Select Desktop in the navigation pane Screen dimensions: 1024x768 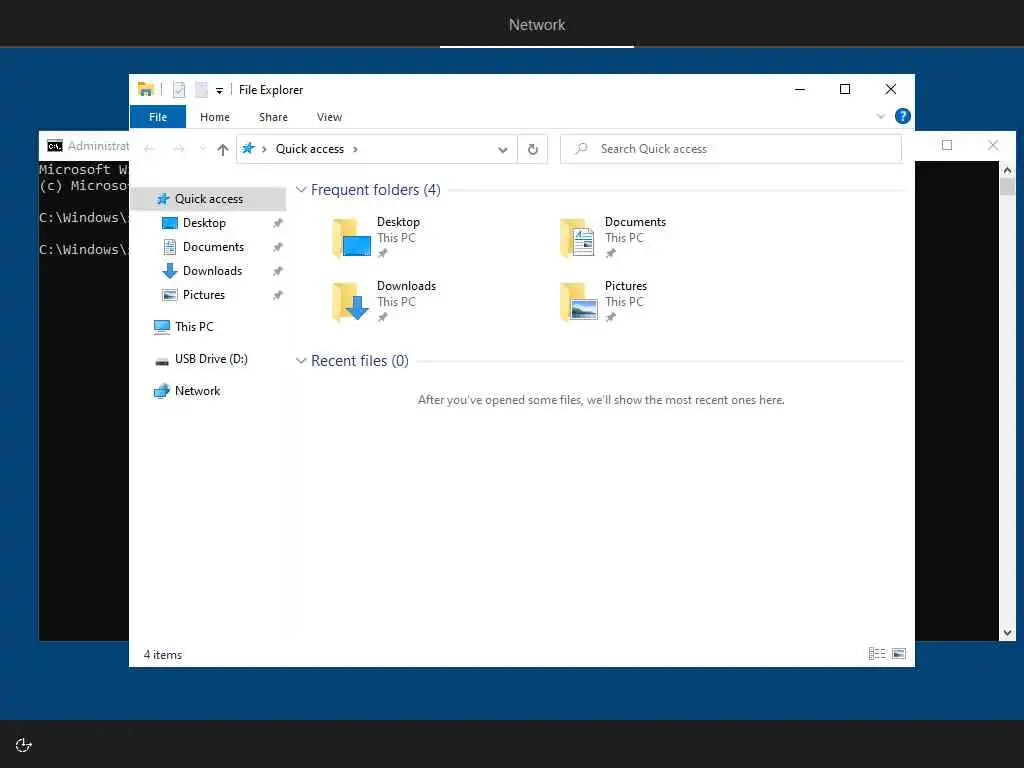pyautogui.click(x=204, y=223)
